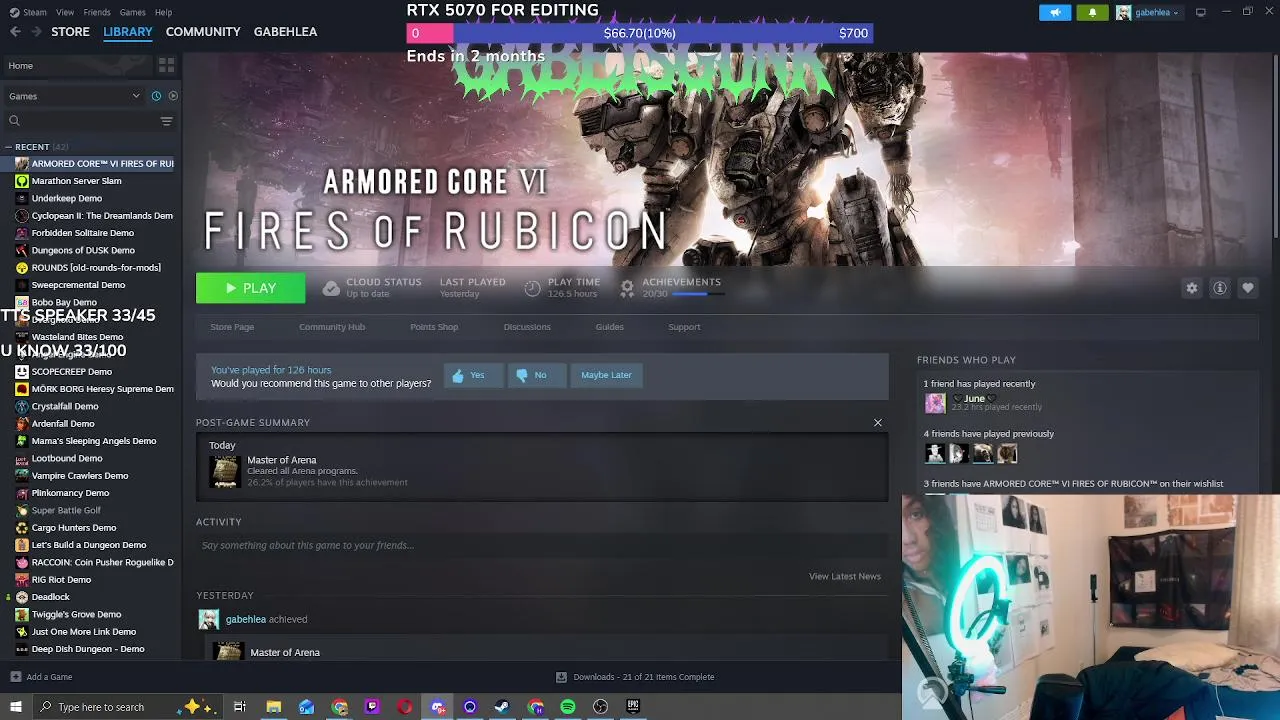The image size is (1280, 720).
Task: Open the Store Page link
Action: (232, 327)
